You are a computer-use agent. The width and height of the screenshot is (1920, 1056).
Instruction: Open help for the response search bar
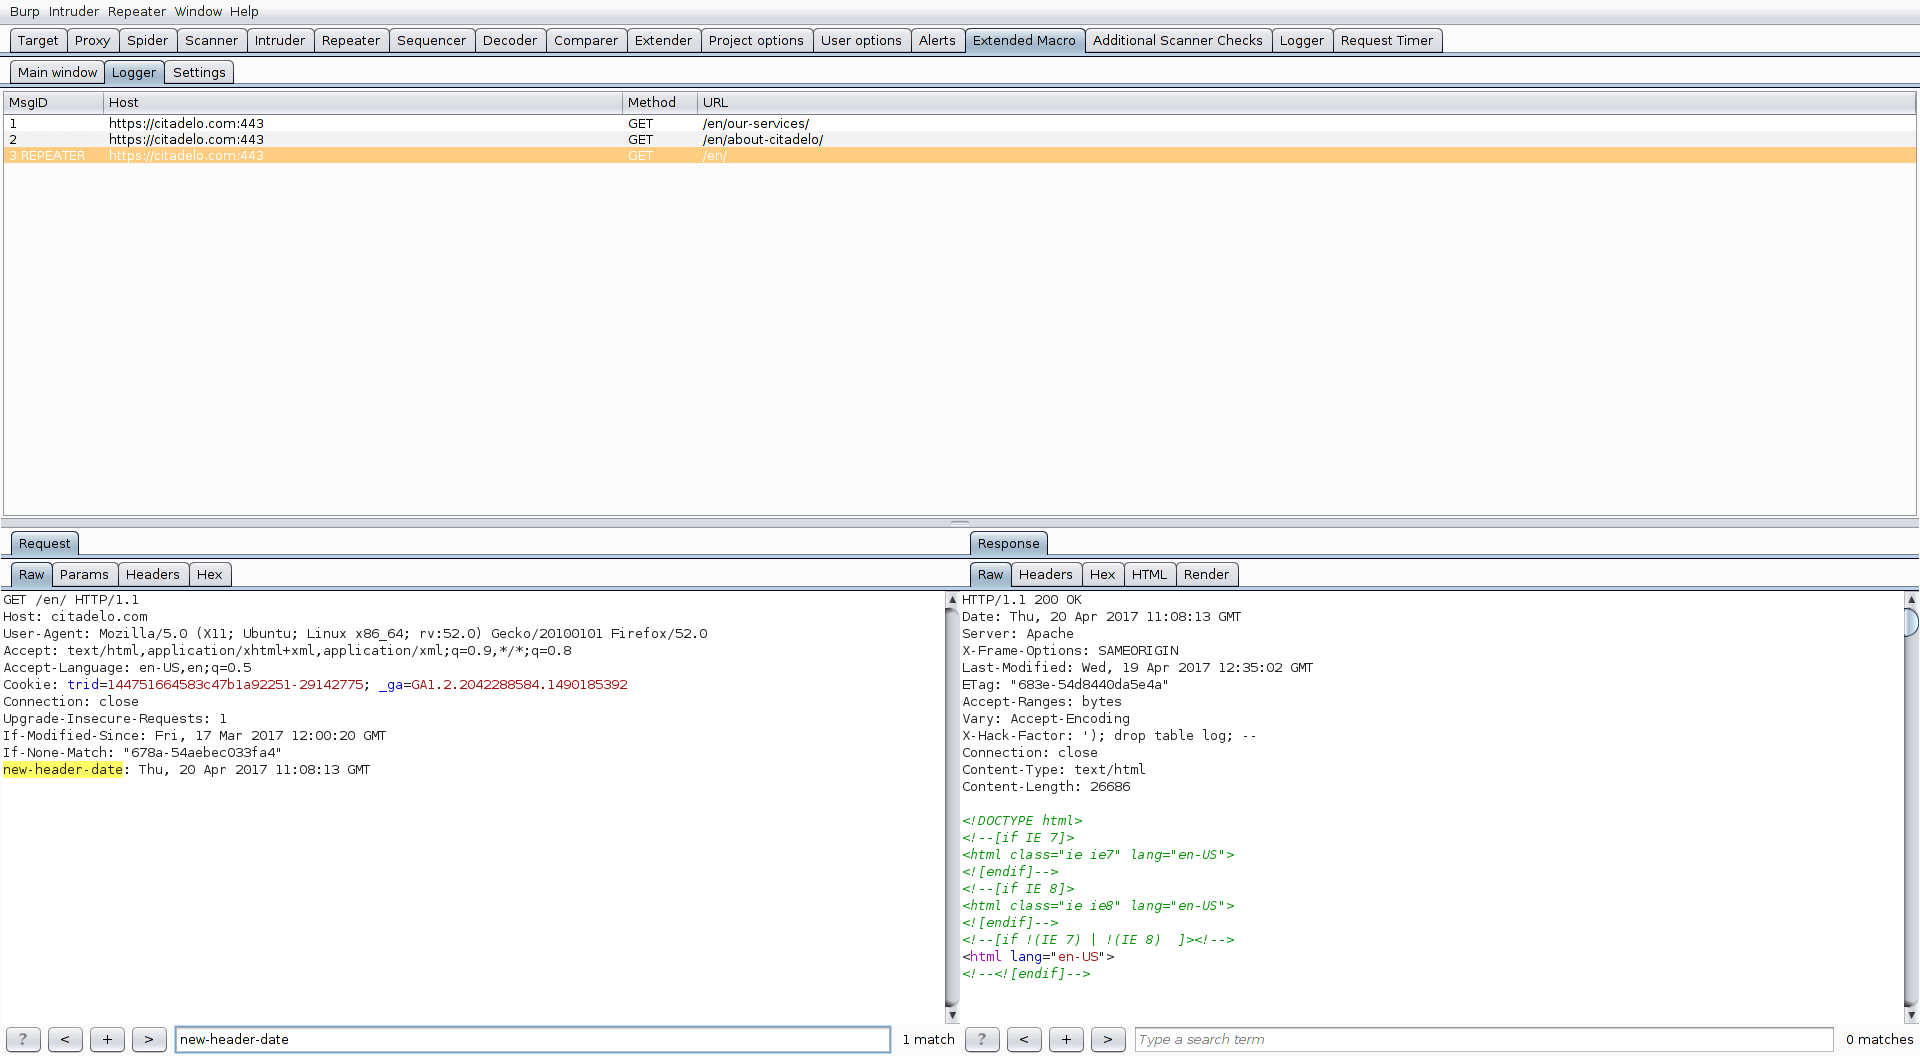(x=981, y=1039)
